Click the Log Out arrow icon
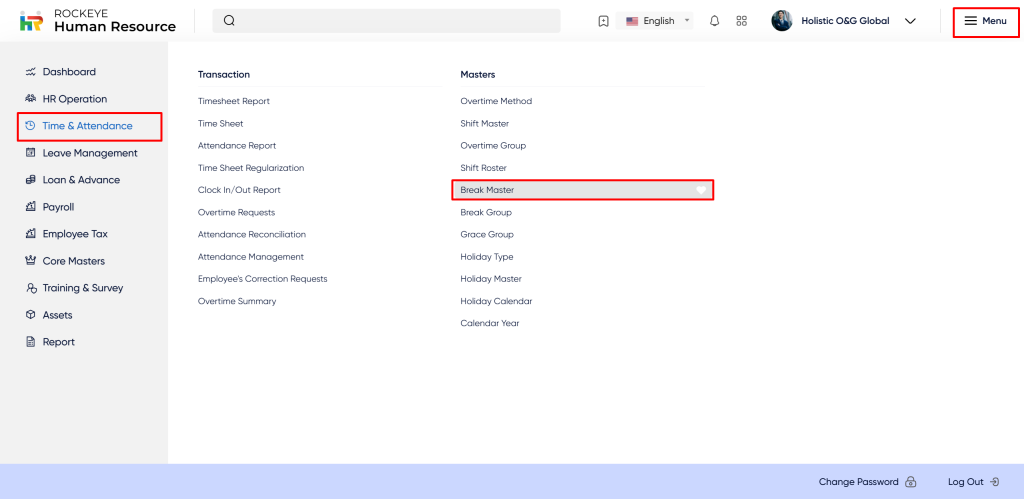Image resolution: width=1024 pixels, height=499 pixels. (x=994, y=482)
